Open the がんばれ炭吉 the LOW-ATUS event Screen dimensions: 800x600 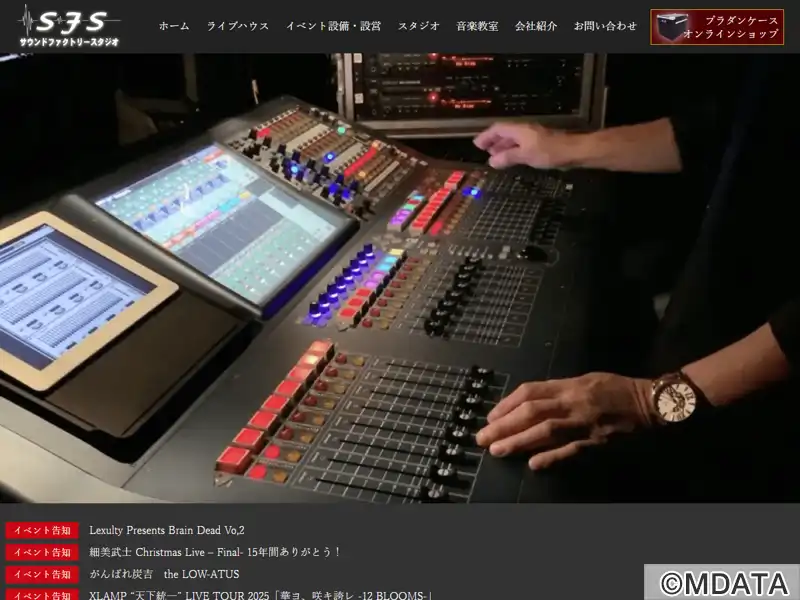[164, 574]
